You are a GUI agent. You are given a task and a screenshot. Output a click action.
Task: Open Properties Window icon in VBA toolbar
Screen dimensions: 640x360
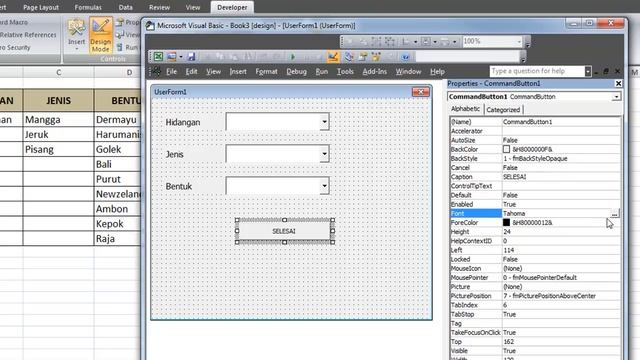[x=362, y=57]
